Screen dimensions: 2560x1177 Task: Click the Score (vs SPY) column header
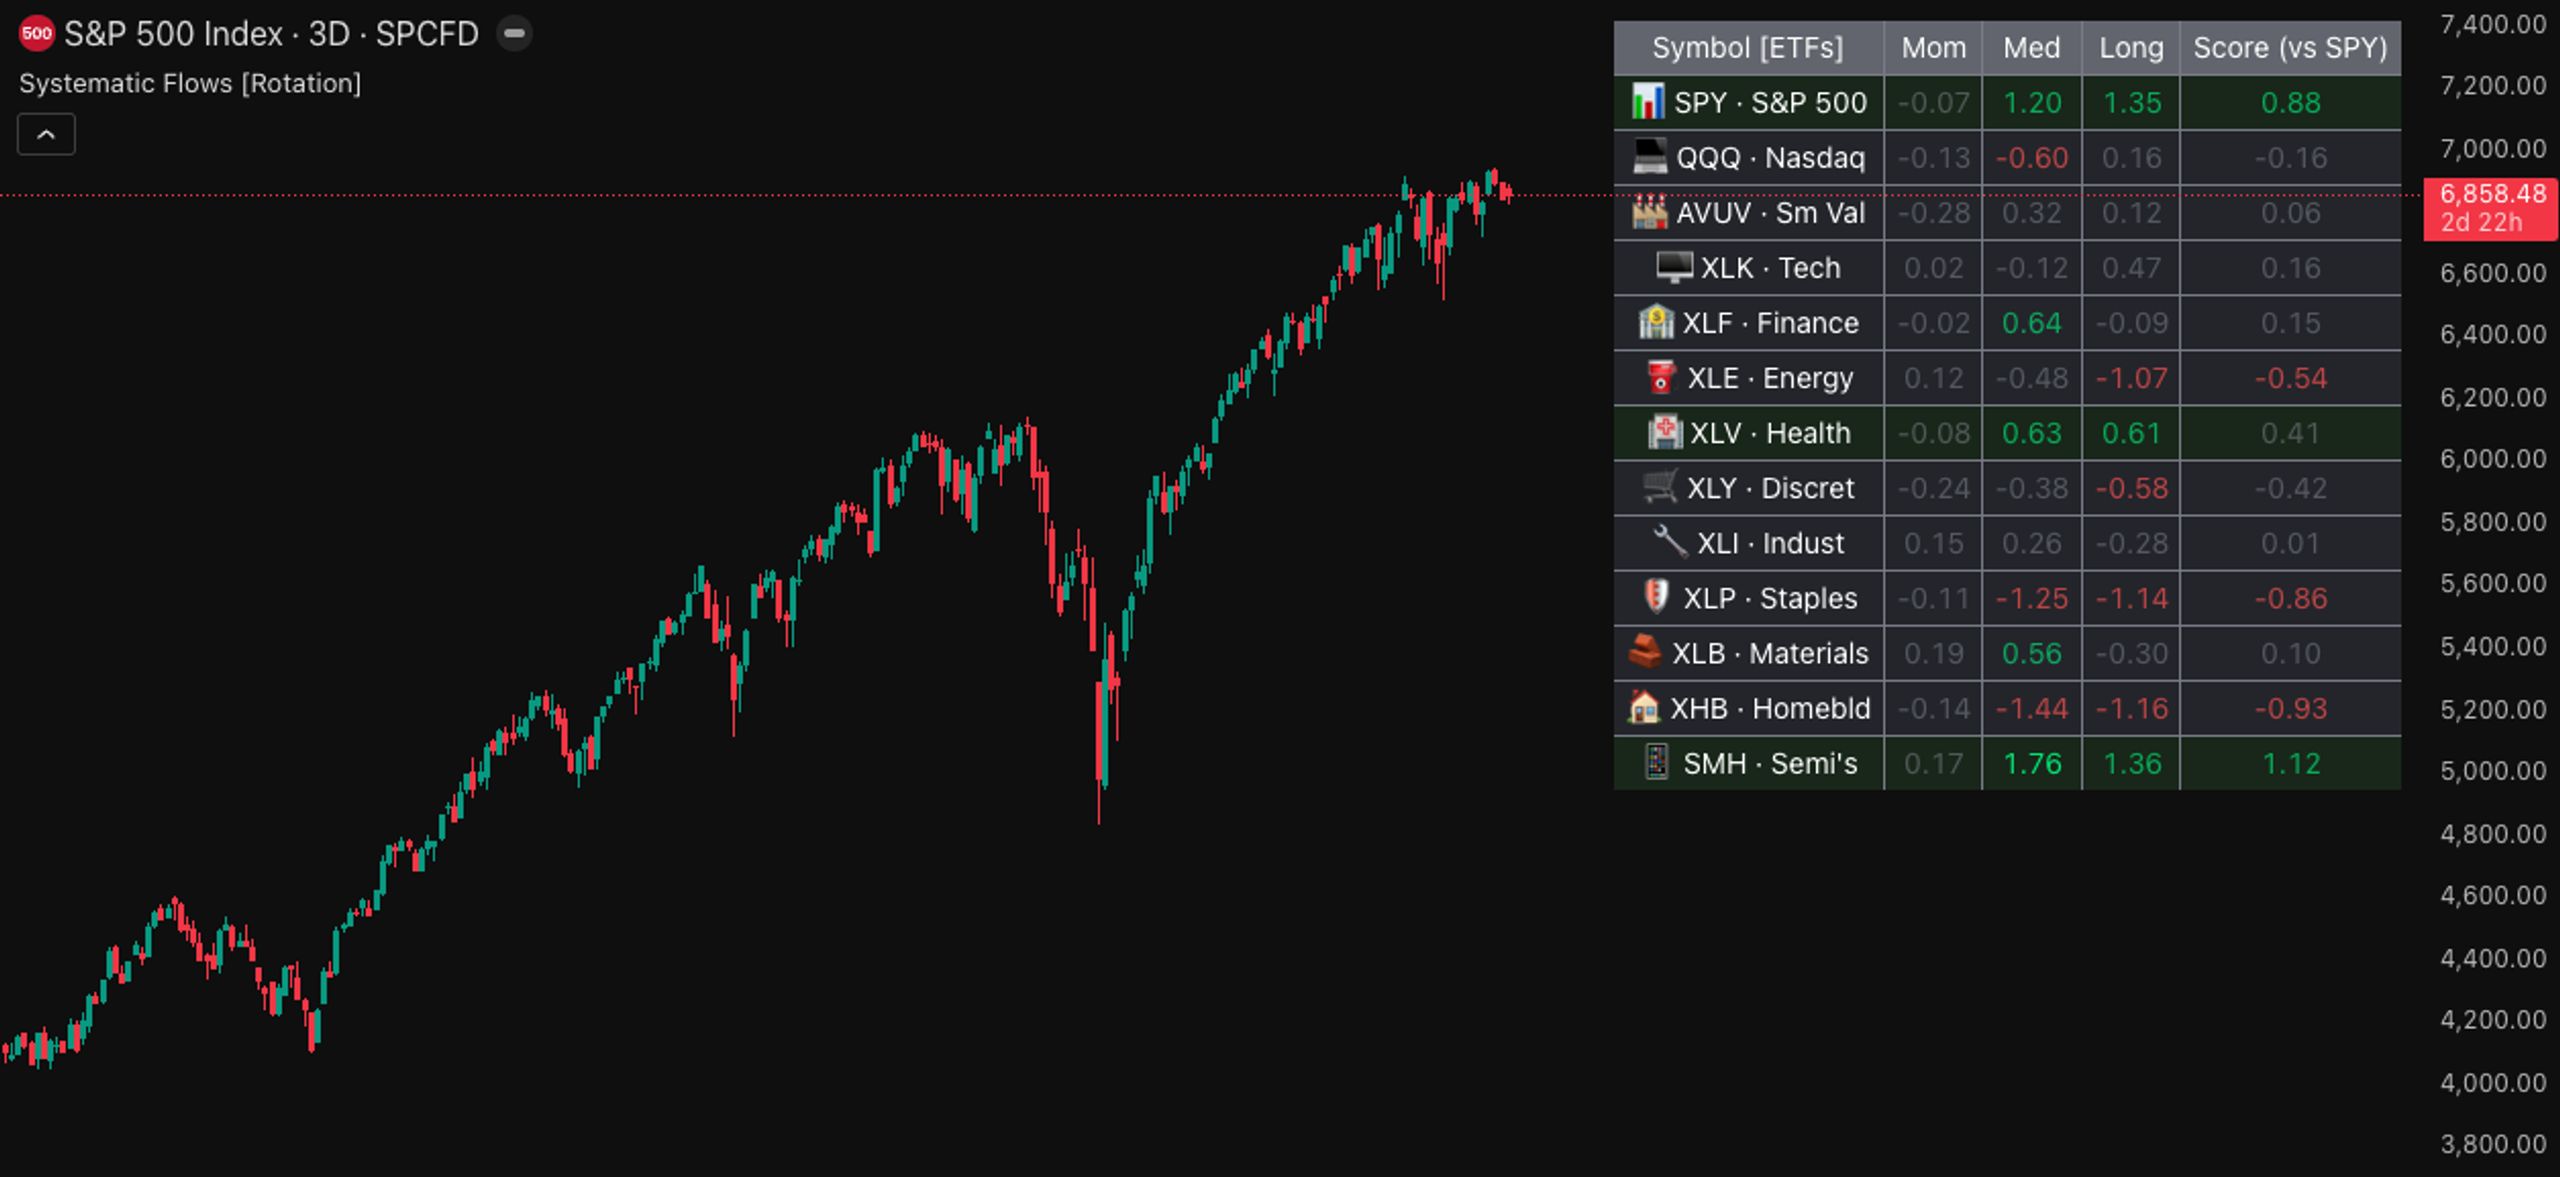pyautogui.click(x=2291, y=48)
